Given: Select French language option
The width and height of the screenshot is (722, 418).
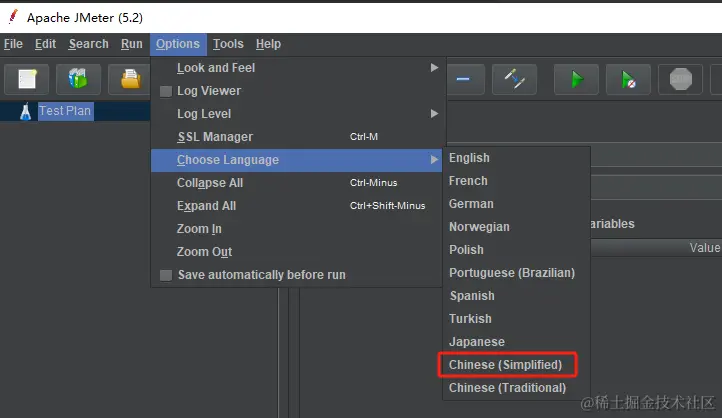Looking at the screenshot, I should [x=516, y=181].
